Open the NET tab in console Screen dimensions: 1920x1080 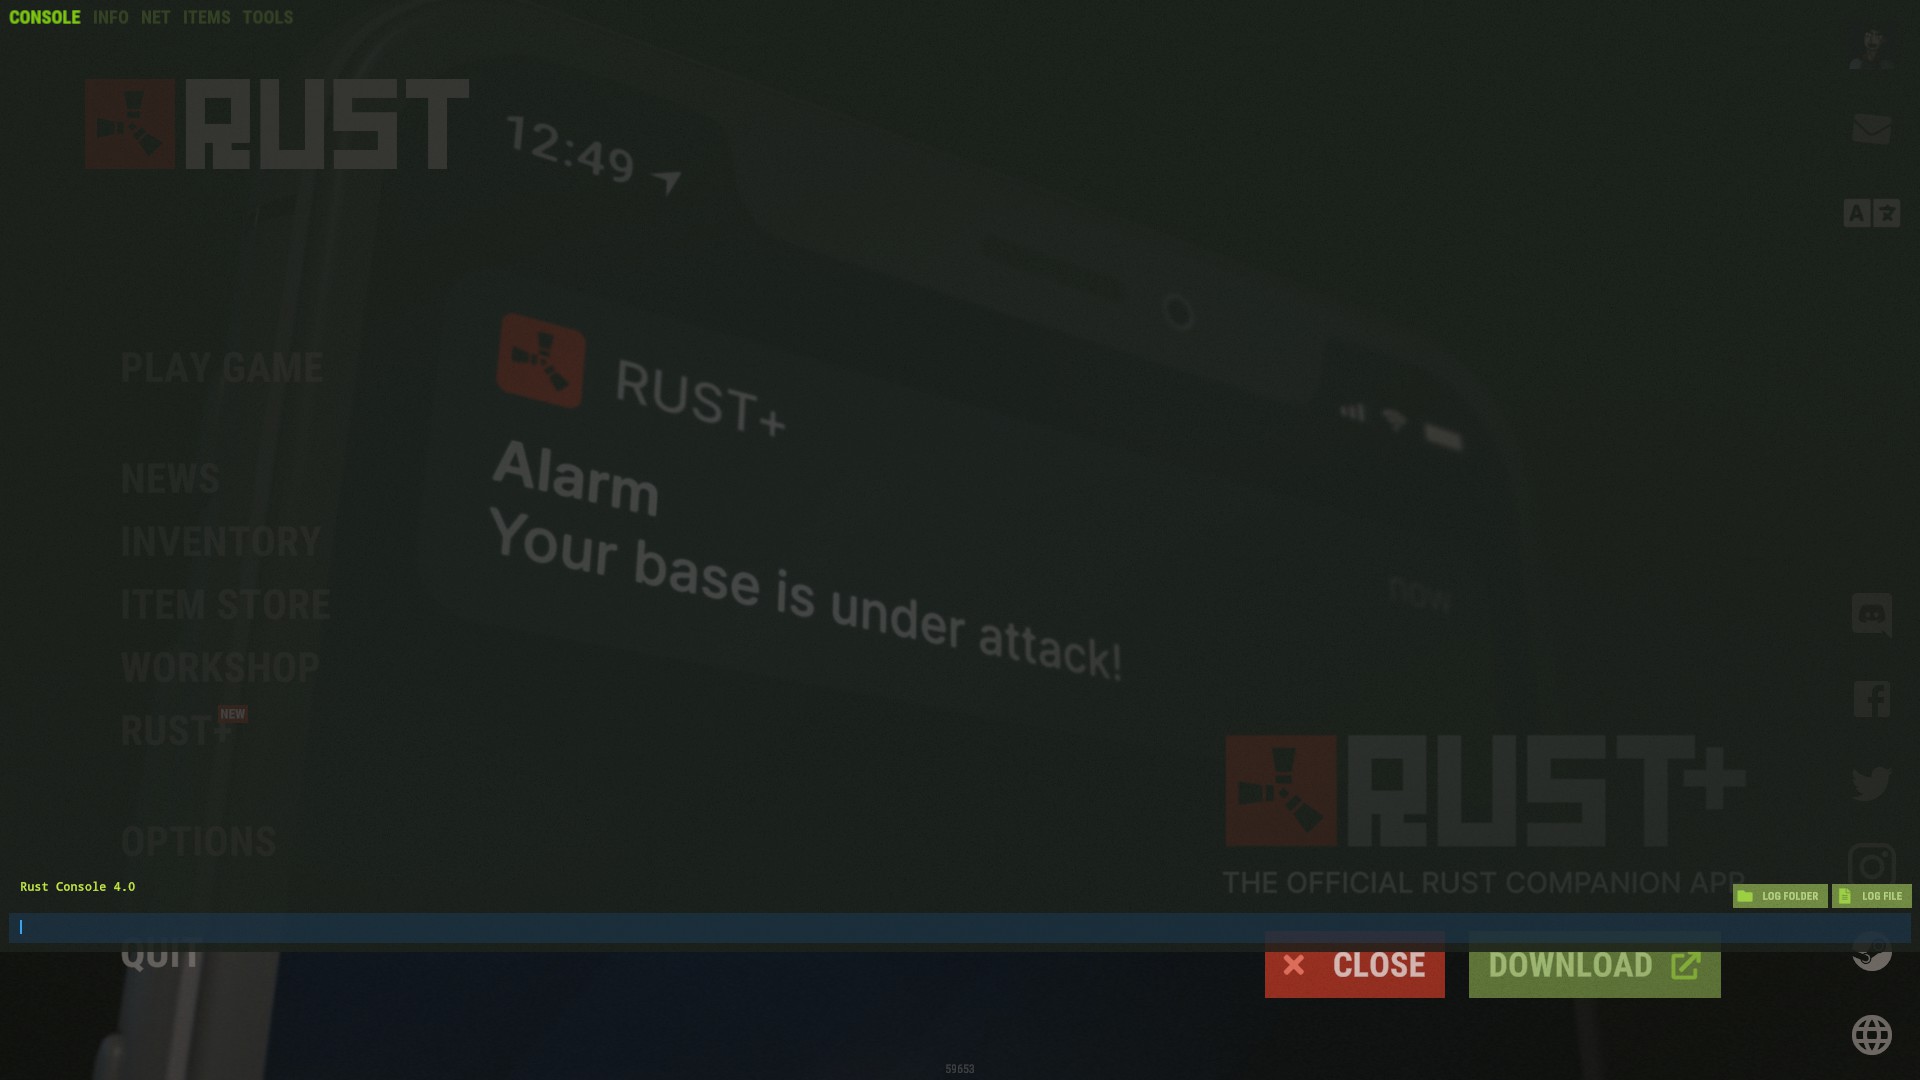(154, 16)
